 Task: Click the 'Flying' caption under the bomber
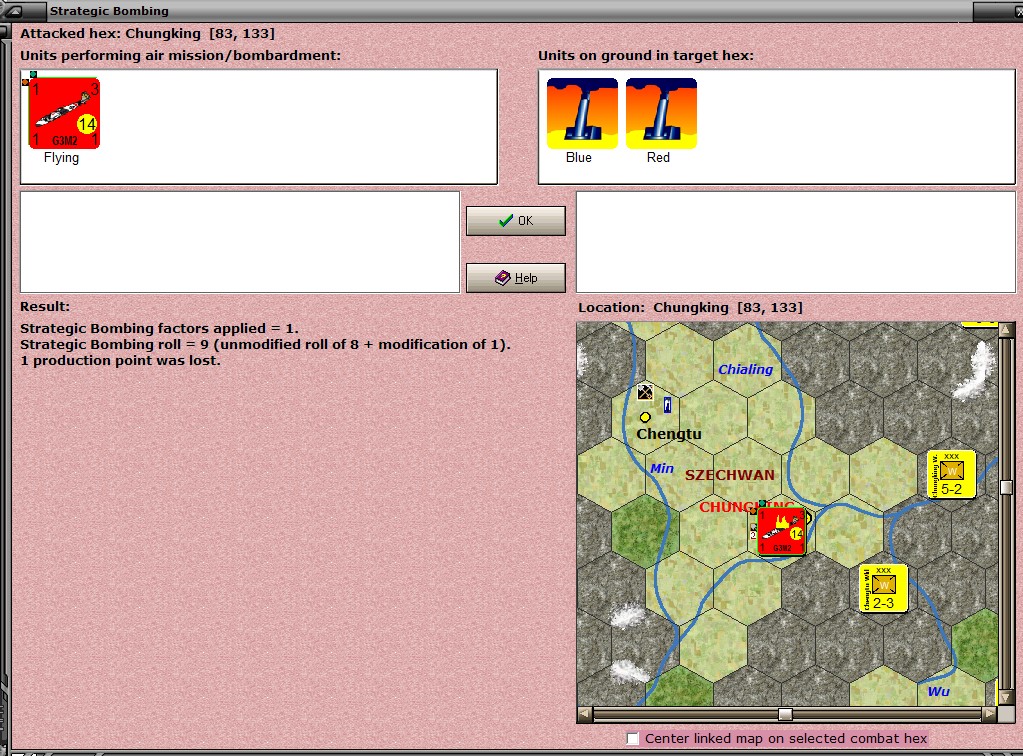coord(61,157)
